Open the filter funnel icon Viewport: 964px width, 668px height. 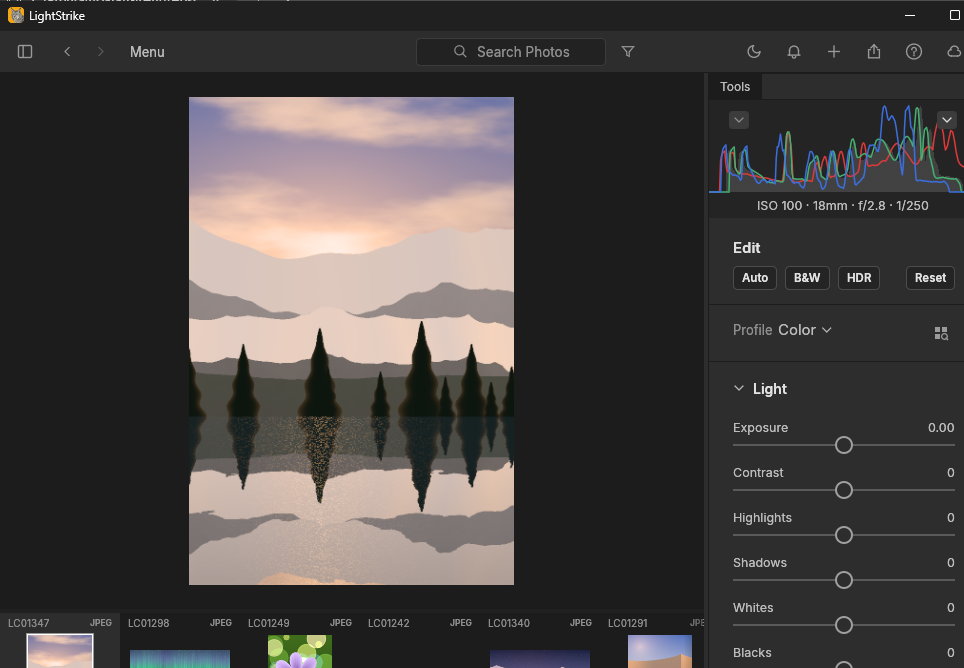click(x=628, y=52)
